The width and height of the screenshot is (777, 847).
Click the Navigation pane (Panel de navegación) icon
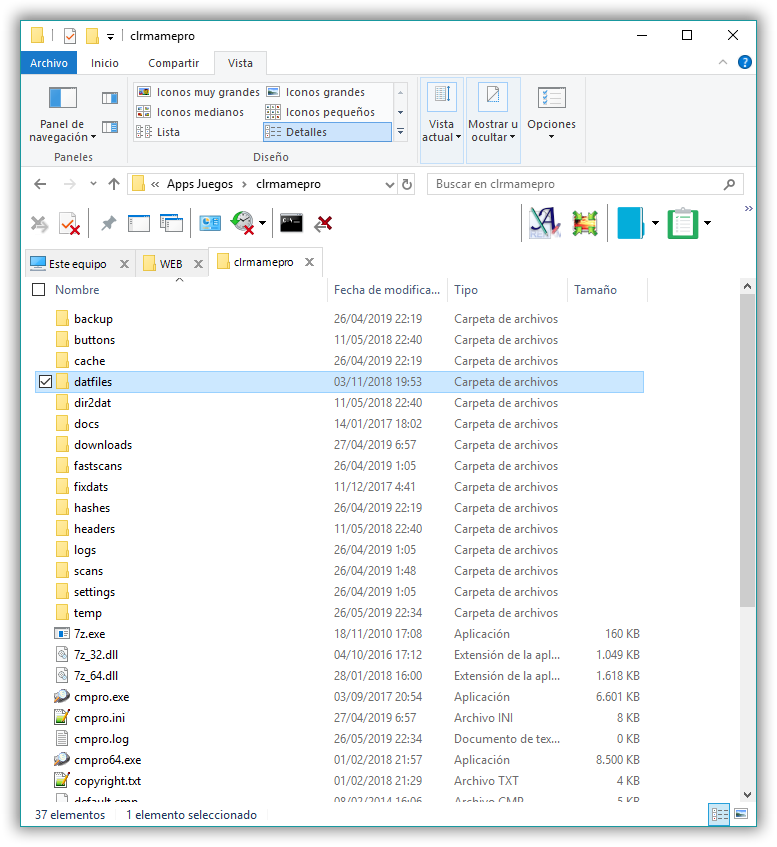[63, 98]
